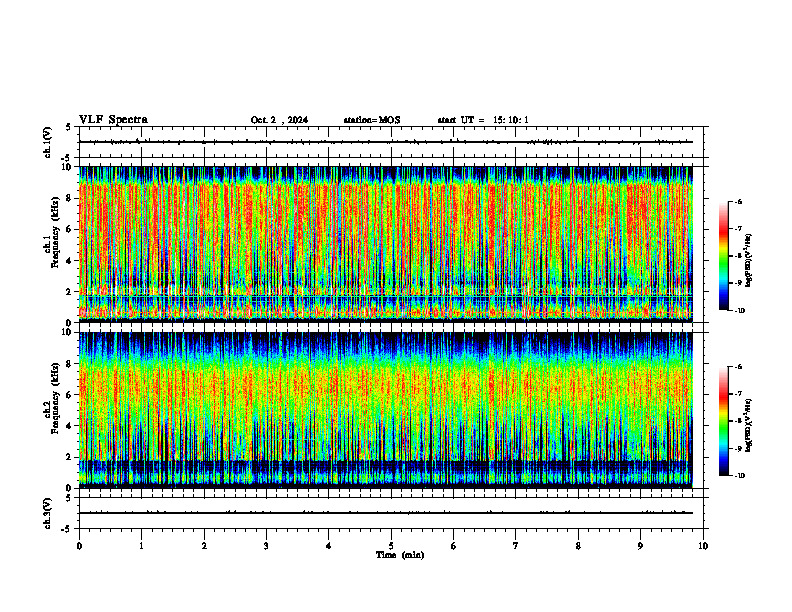Click the time axis tick label "4"
Image resolution: width=792 pixels, height=612 pixels.
point(329,546)
